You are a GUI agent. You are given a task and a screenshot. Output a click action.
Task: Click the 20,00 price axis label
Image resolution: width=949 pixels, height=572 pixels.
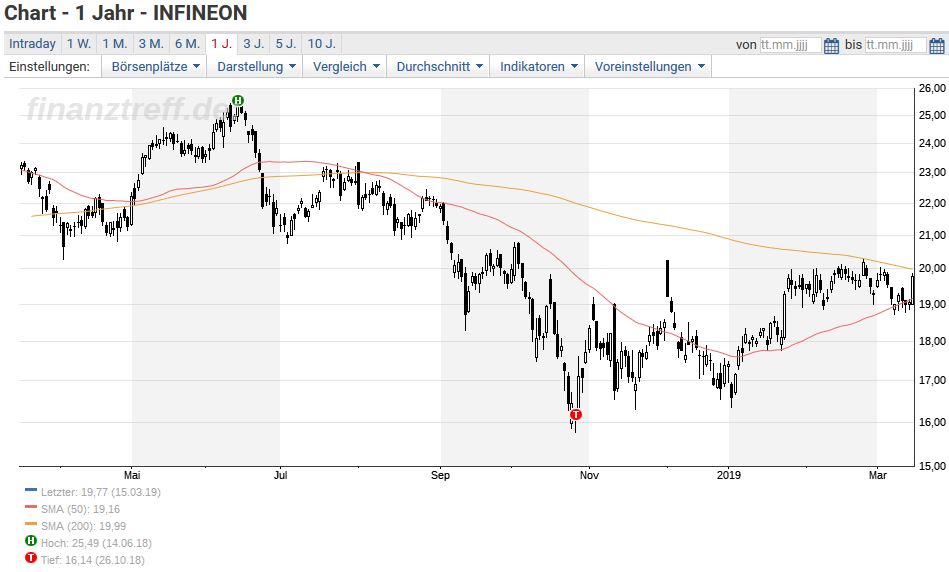point(932,268)
